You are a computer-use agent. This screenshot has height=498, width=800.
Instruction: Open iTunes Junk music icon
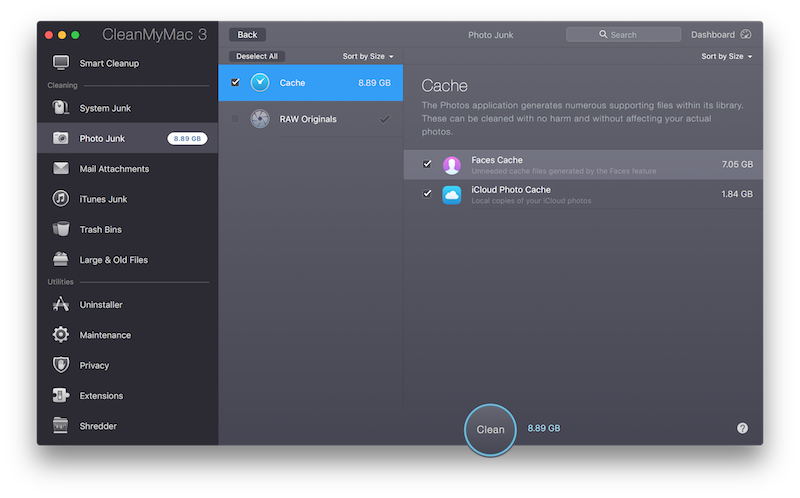click(x=61, y=199)
